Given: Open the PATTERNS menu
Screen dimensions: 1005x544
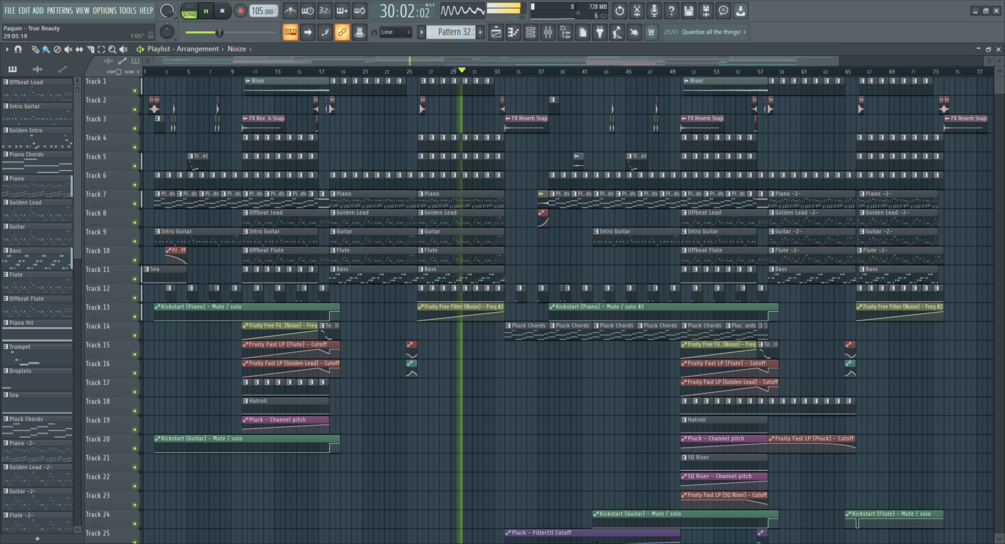Looking at the screenshot, I should (60, 10).
